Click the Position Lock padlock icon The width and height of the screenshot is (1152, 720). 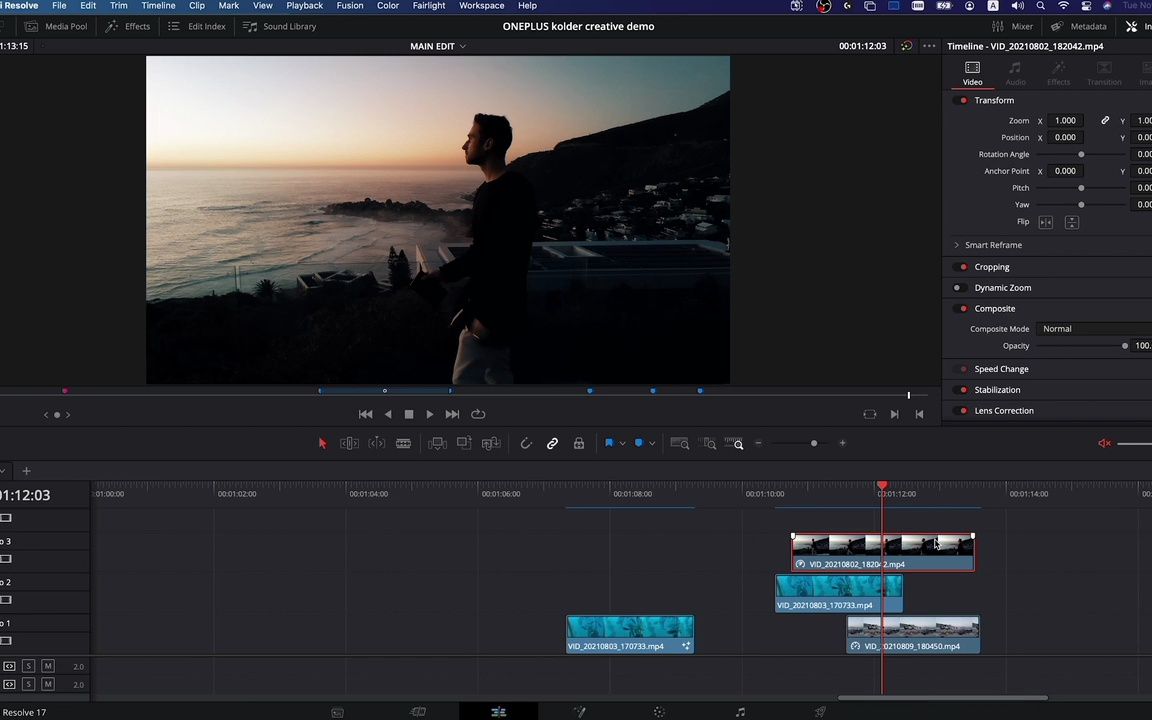tap(579, 443)
